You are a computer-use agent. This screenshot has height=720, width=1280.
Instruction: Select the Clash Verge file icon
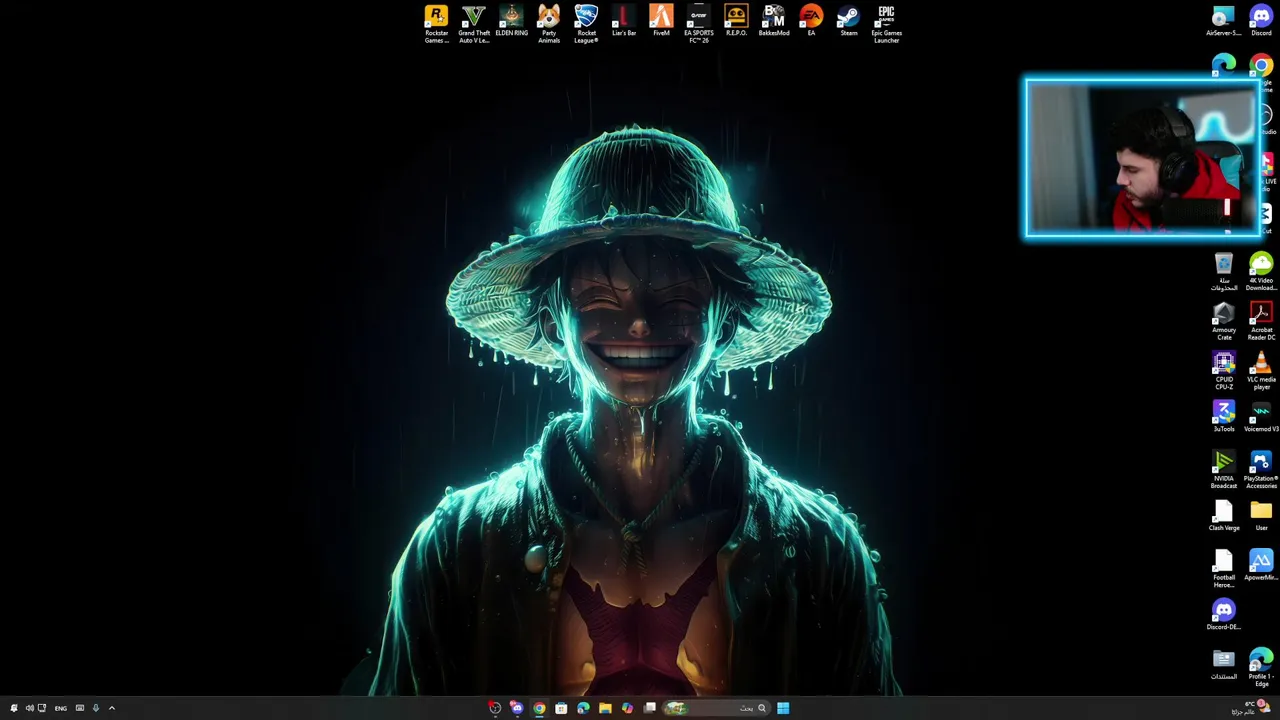click(1224, 516)
